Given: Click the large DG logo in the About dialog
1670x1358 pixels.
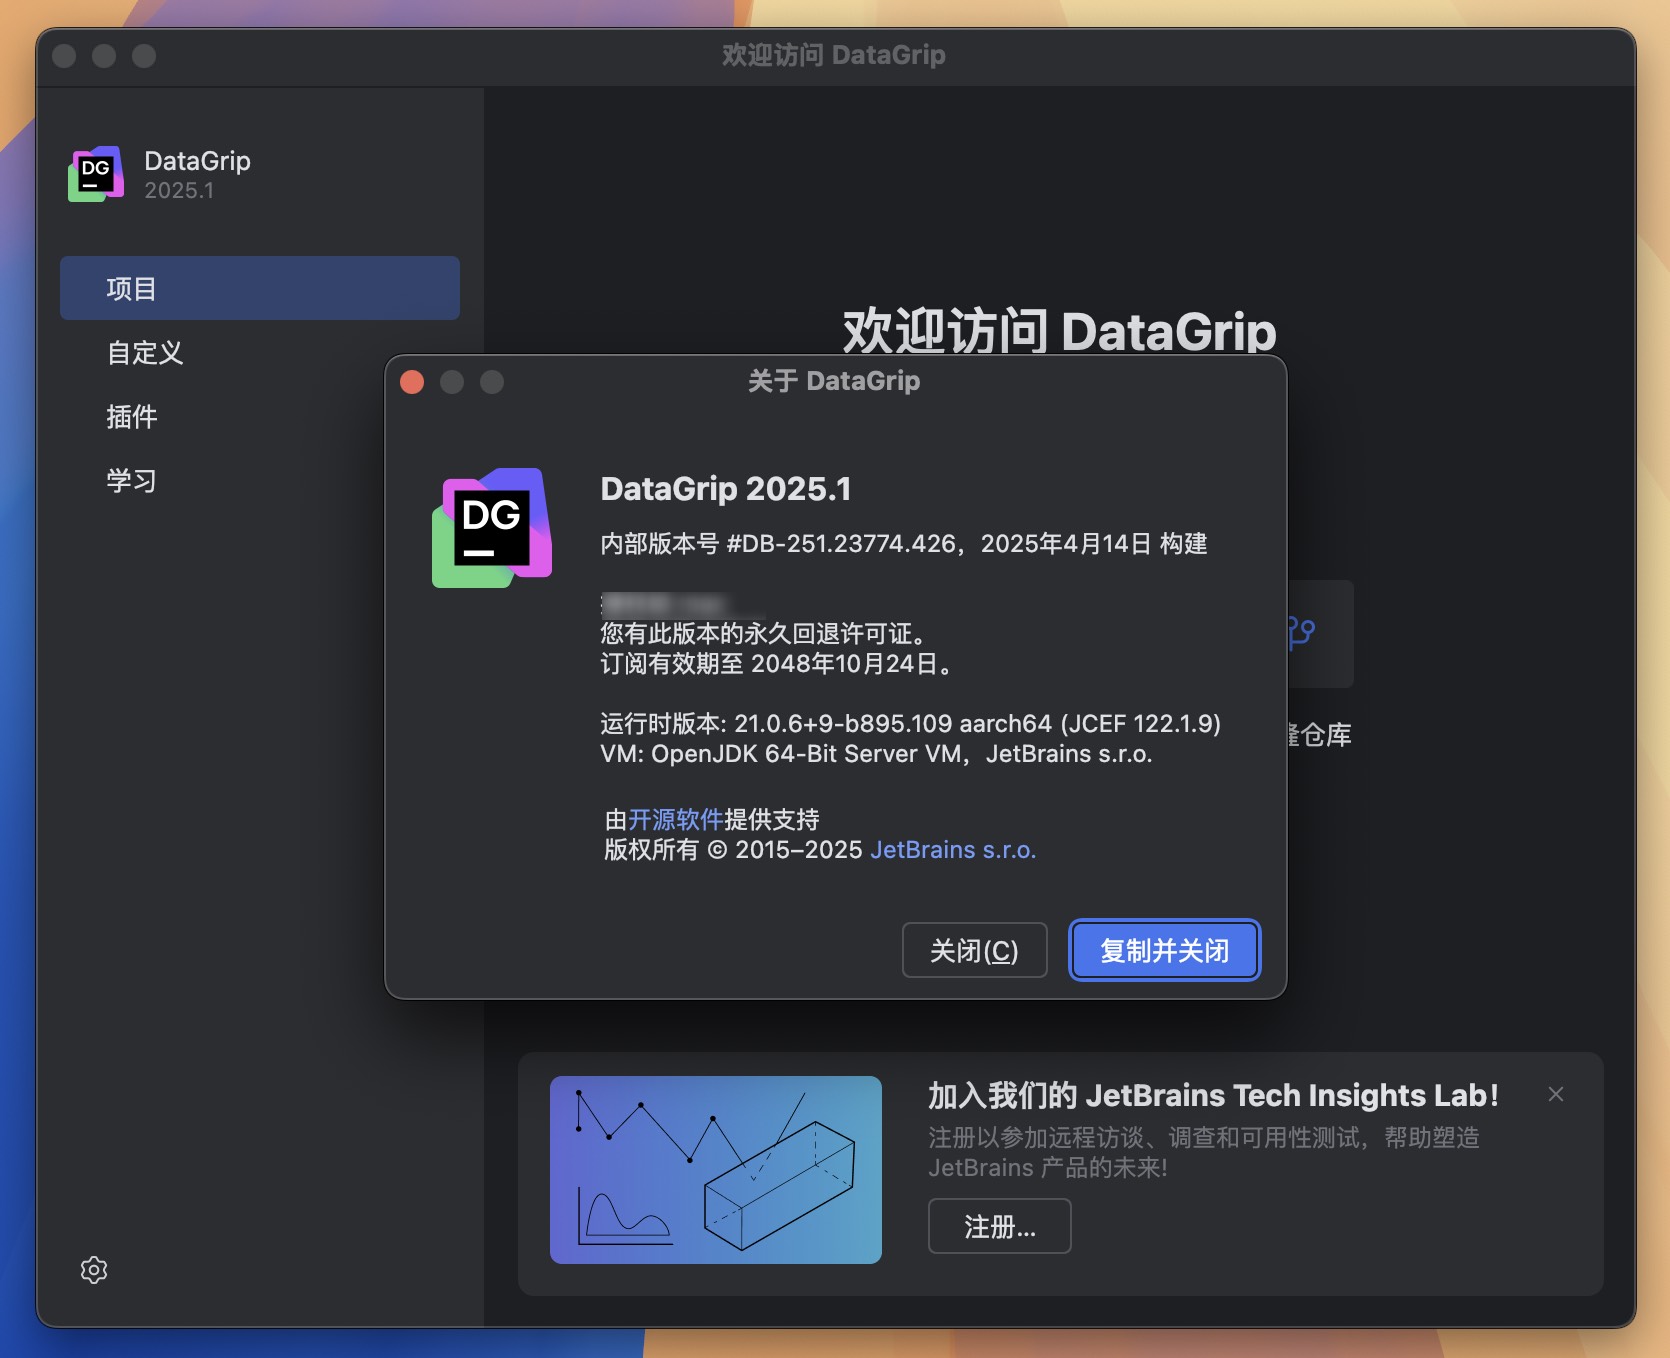Looking at the screenshot, I should (492, 528).
